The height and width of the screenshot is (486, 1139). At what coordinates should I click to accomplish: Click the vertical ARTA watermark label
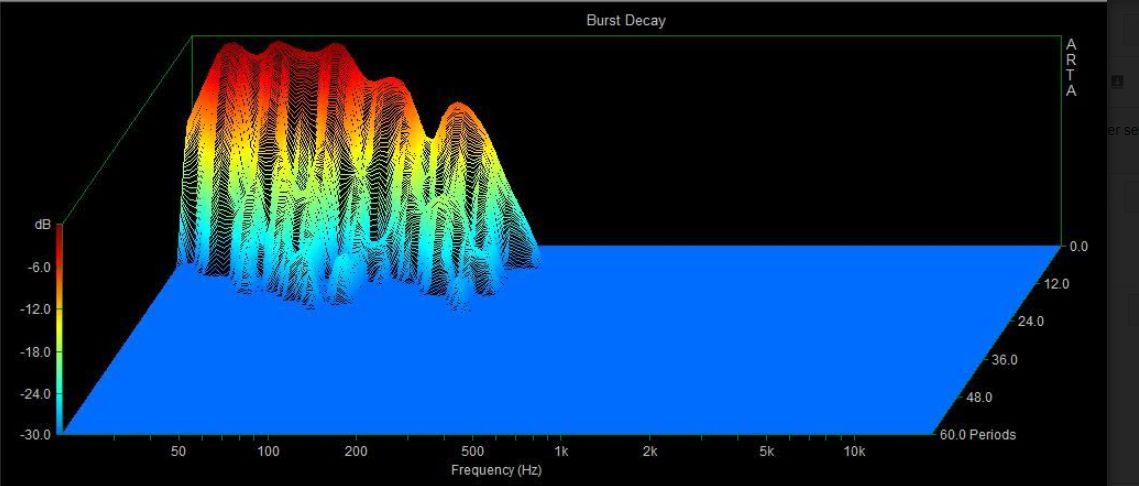(1071, 68)
